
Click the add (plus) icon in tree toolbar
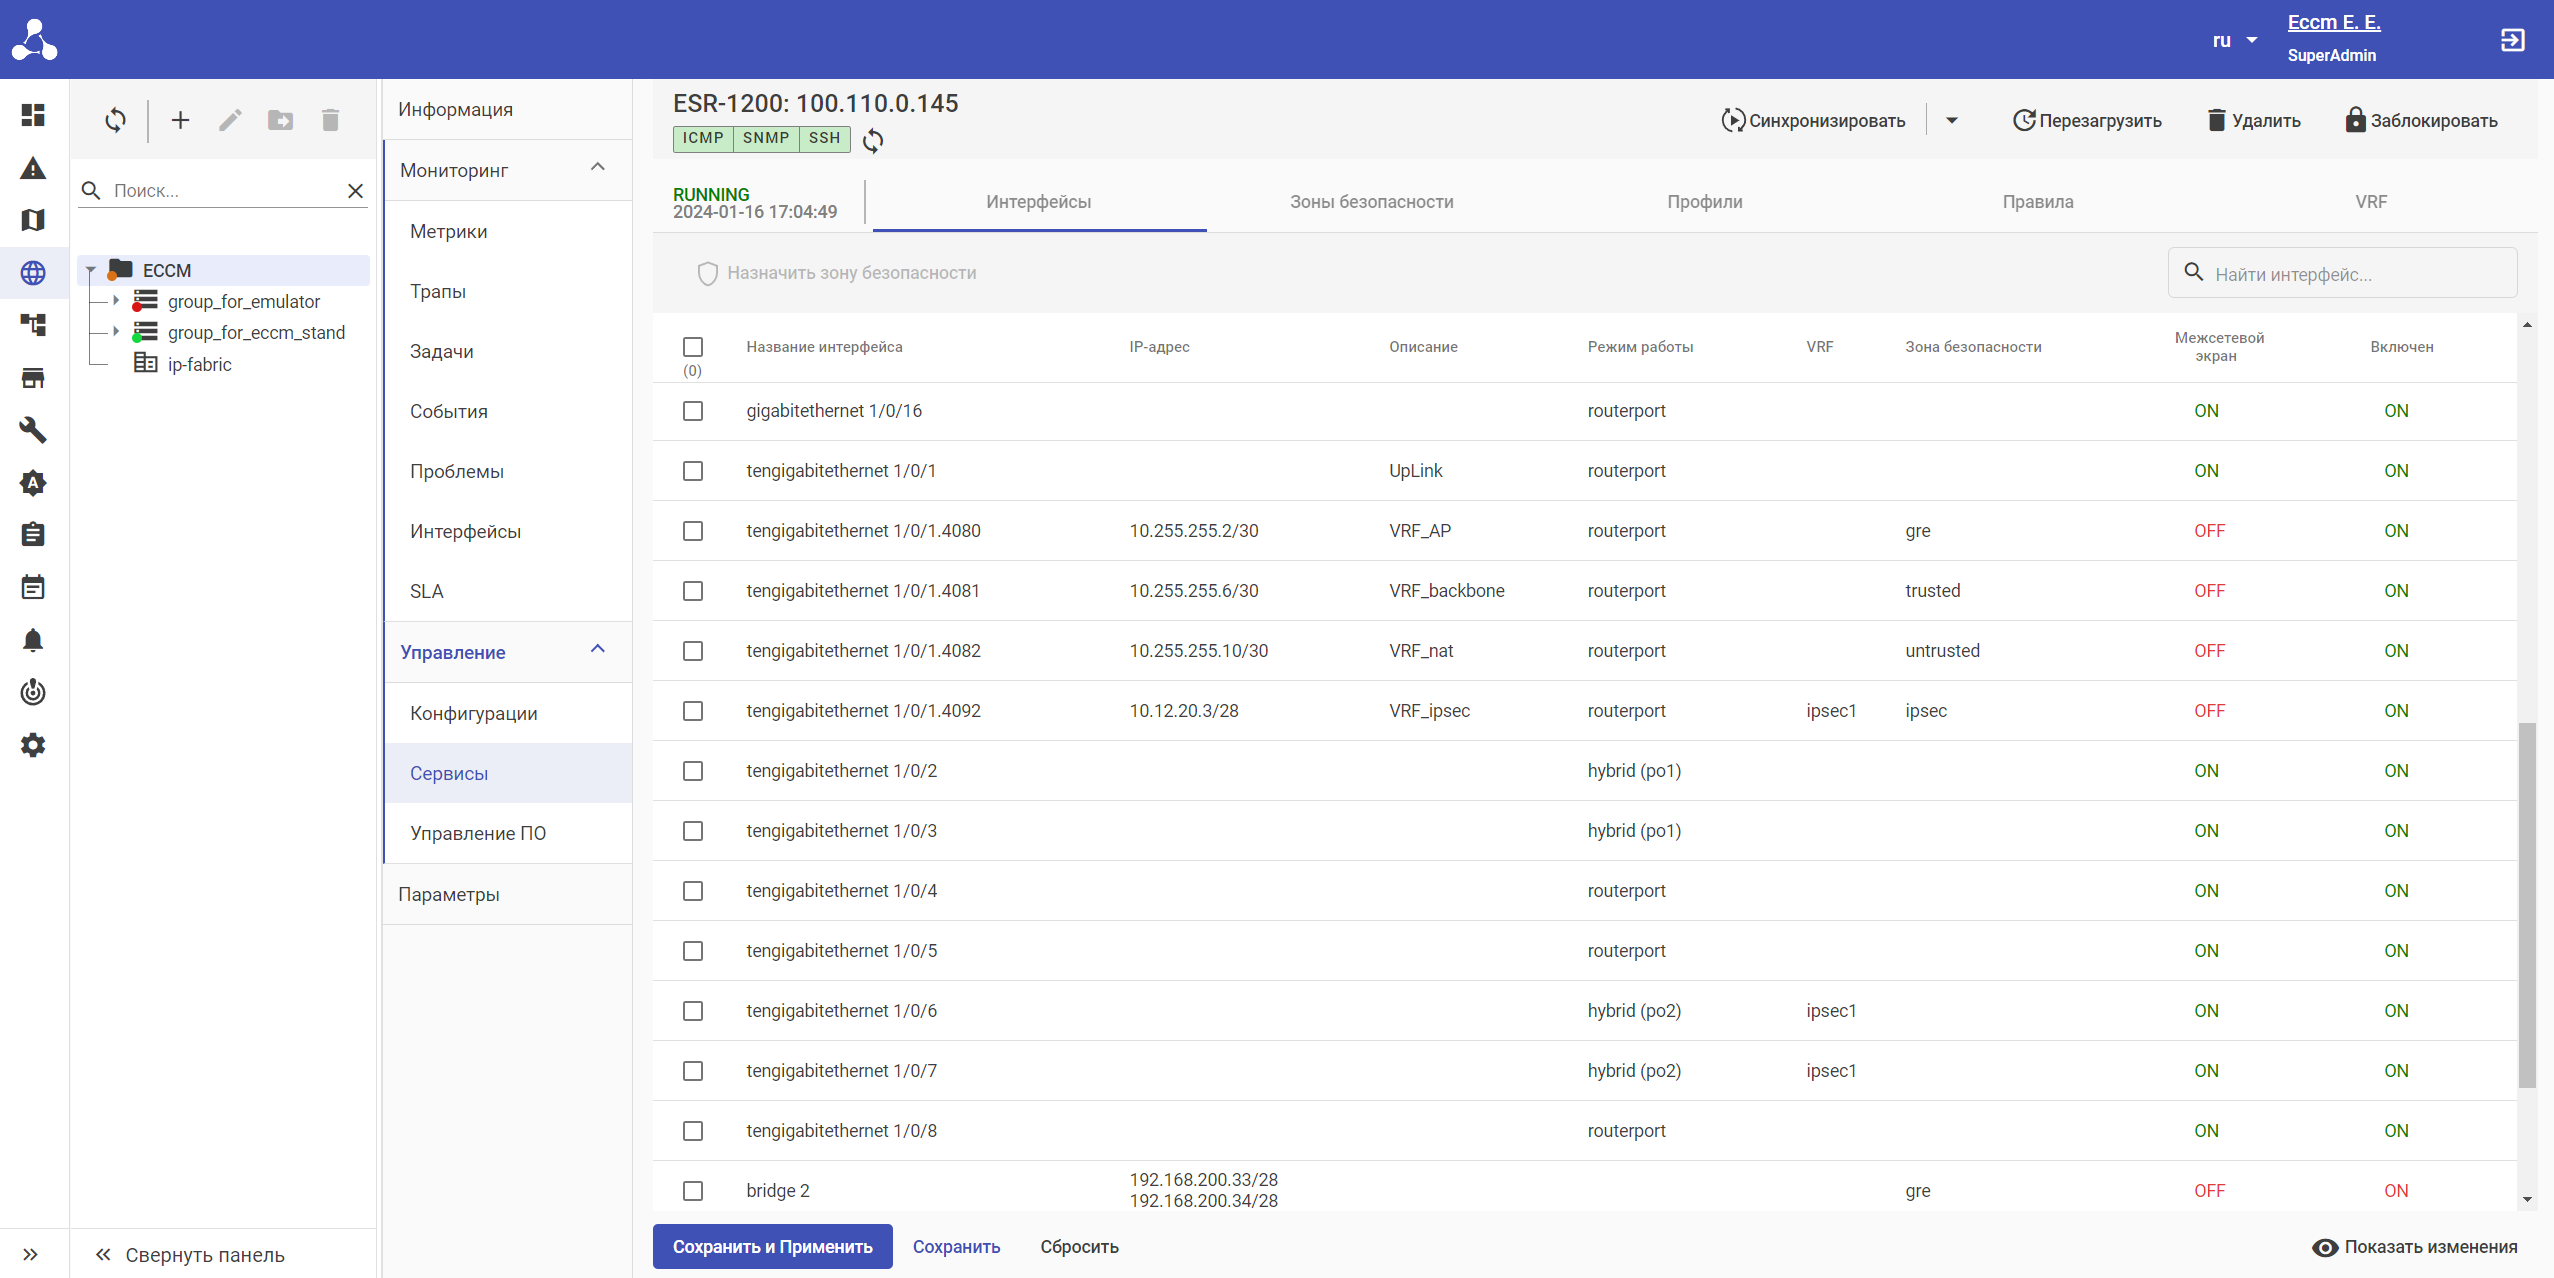point(180,120)
